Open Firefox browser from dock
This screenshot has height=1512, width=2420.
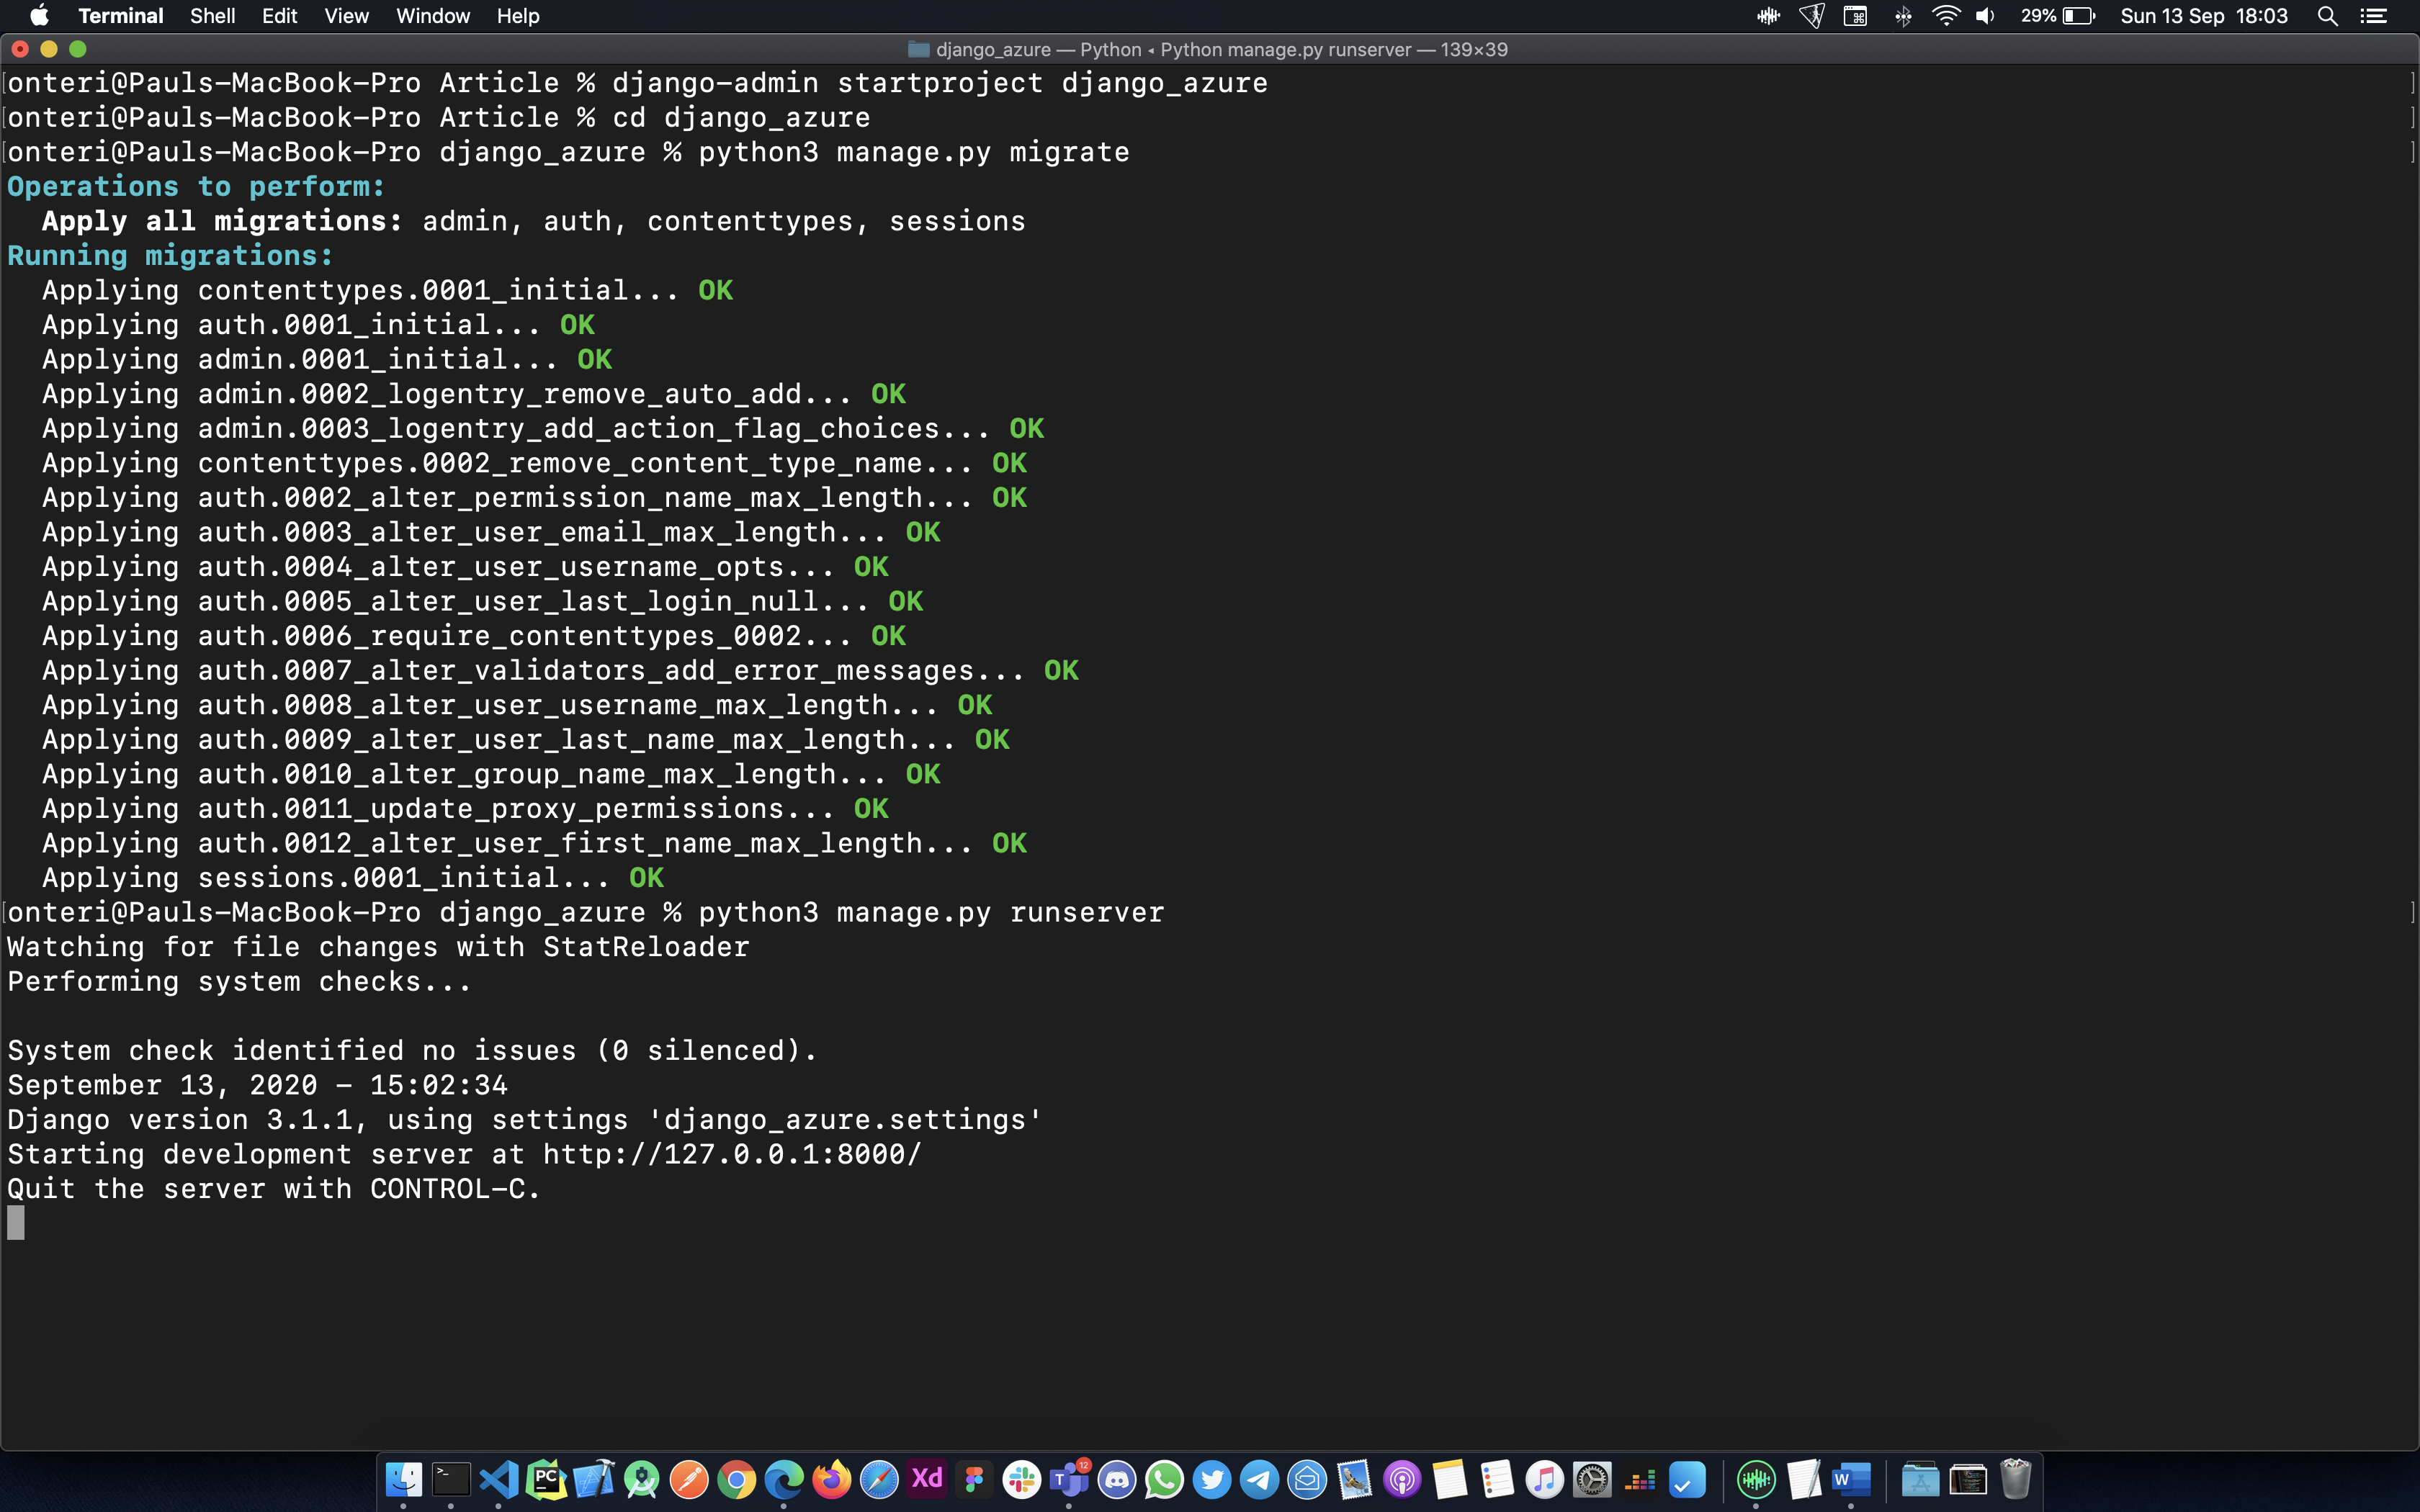(x=831, y=1479)
